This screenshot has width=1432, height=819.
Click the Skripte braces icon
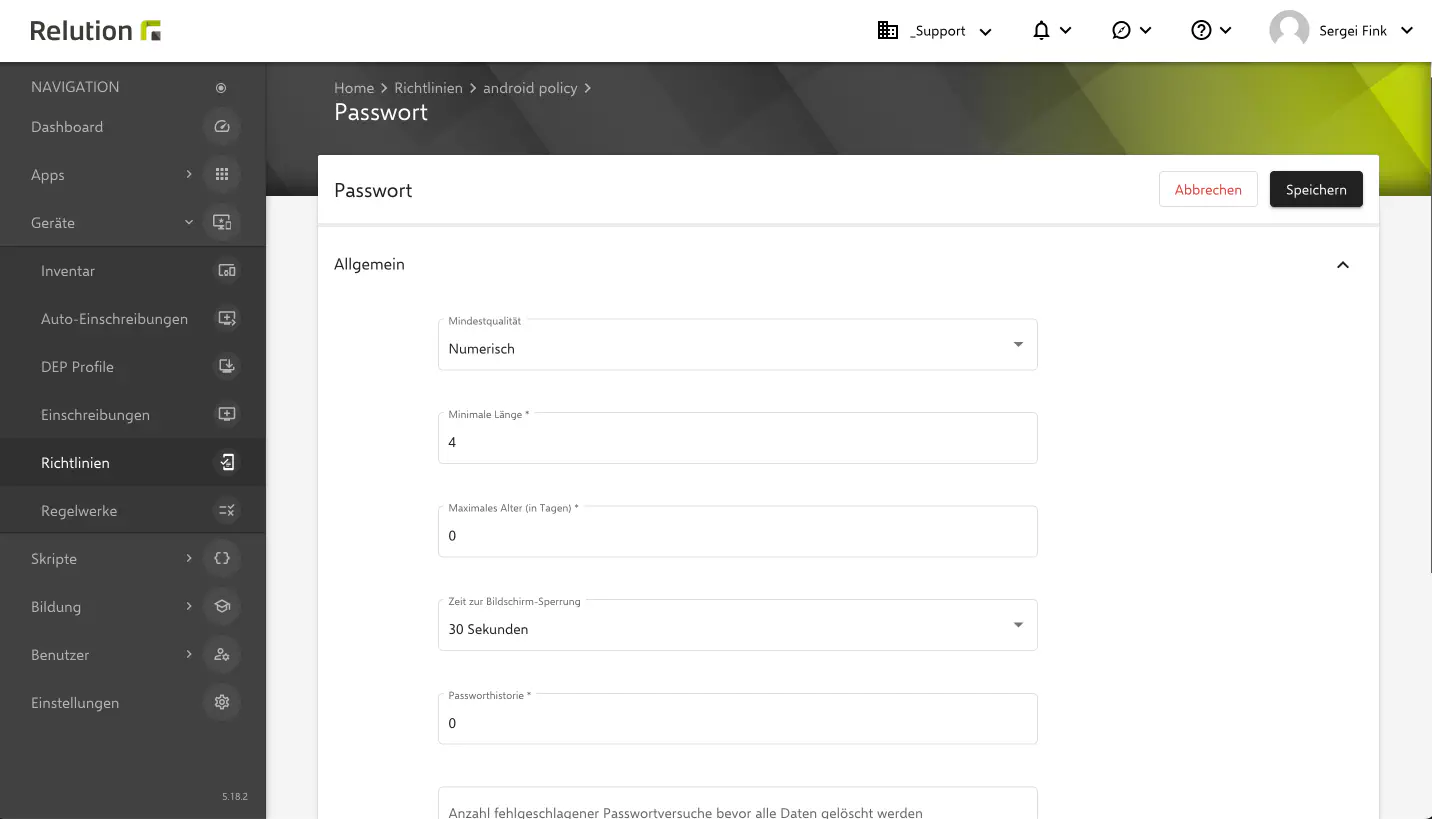pos(222,559)
